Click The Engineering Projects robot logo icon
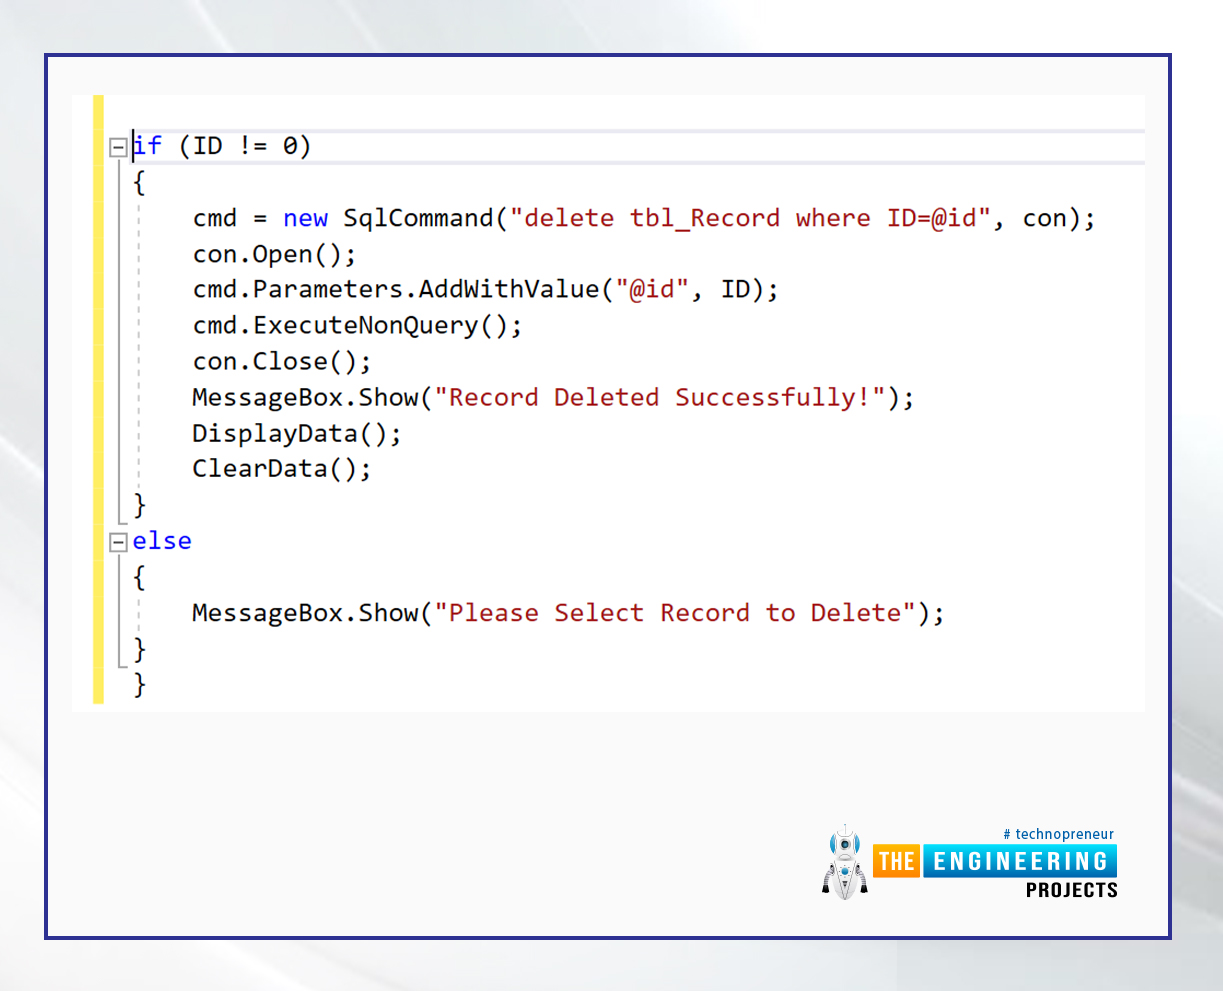Image resolution: width=1223 pixels, height=991 pixels. tap(845, 862)
